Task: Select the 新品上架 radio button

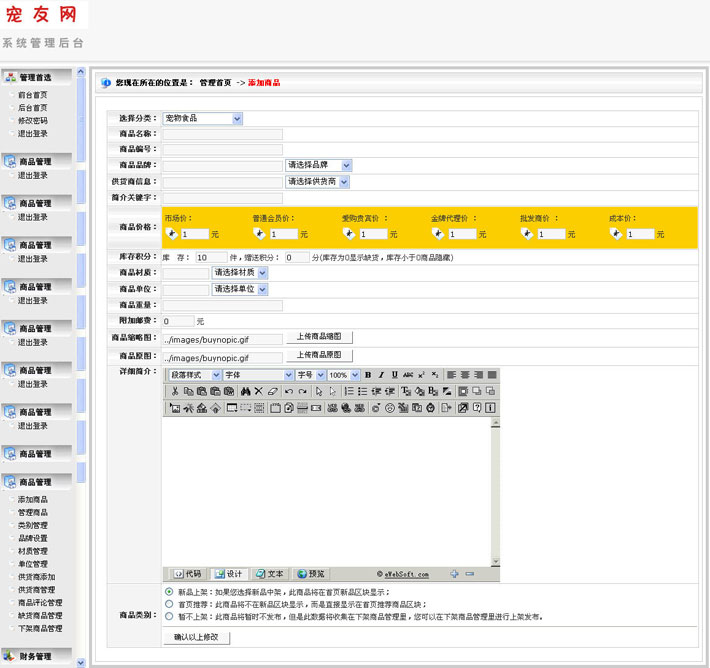Action: click(169, 591)
